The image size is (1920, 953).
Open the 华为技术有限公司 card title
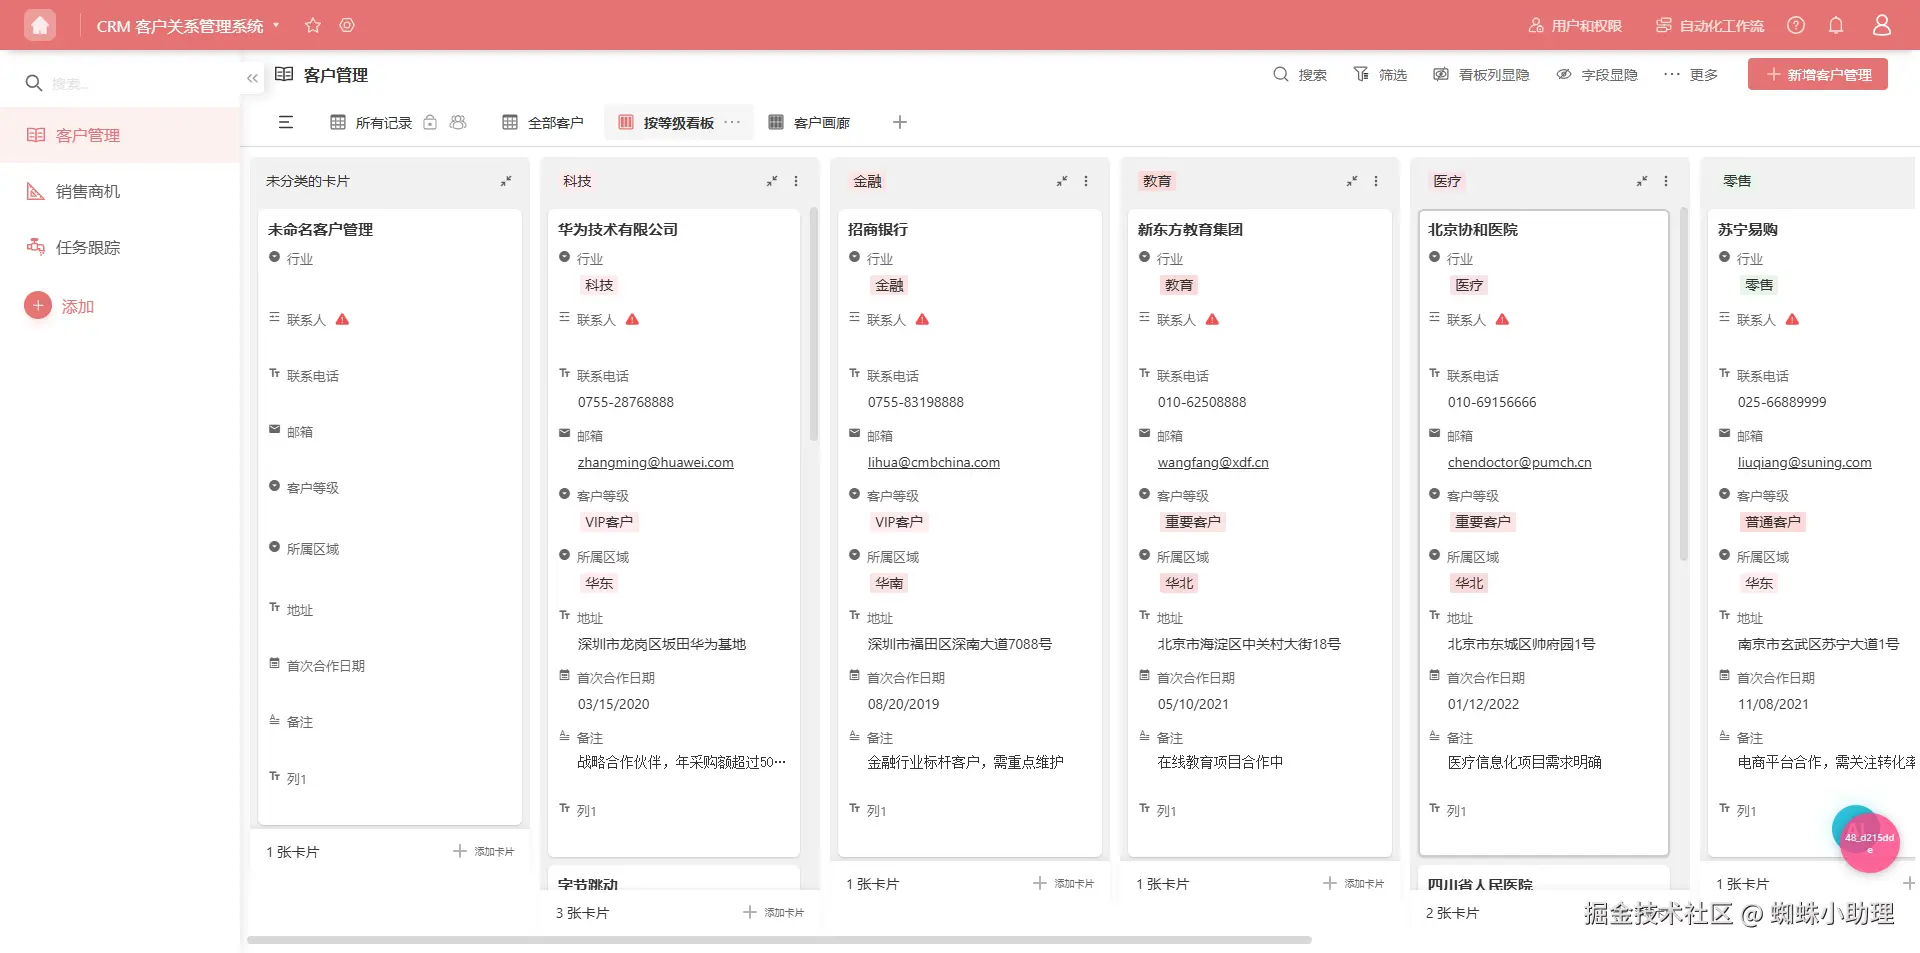point(618,229)
